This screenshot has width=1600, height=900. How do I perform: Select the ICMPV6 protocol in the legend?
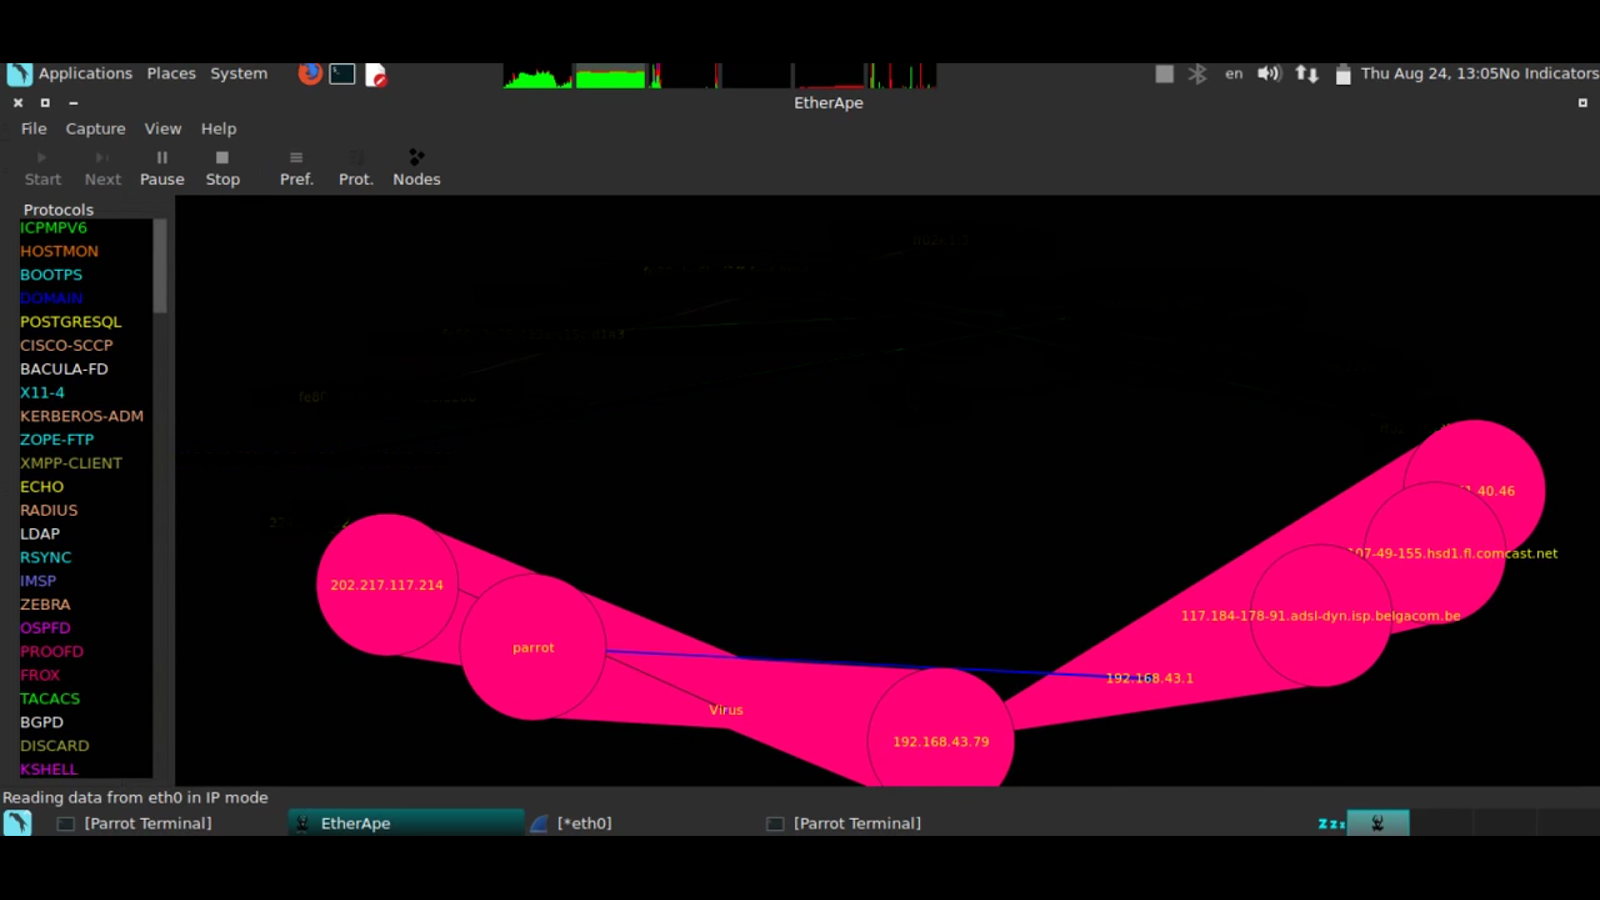pyautogui.click(x=53, y=227)
